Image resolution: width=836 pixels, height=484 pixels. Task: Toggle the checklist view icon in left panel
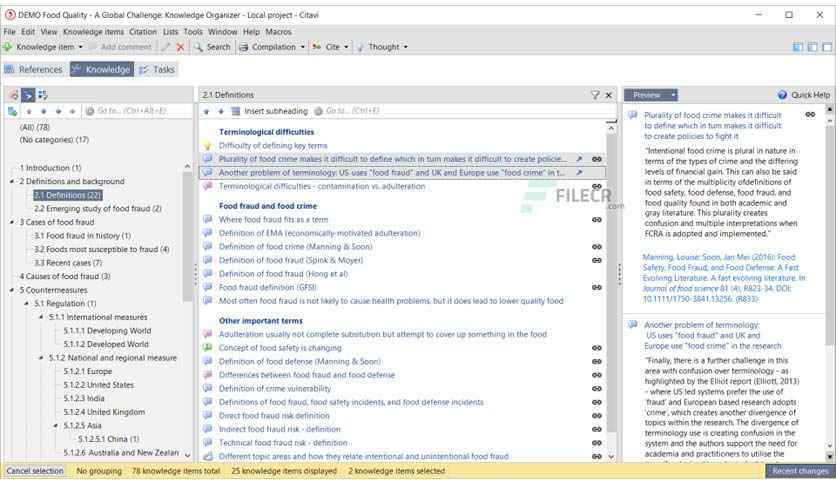42,95
